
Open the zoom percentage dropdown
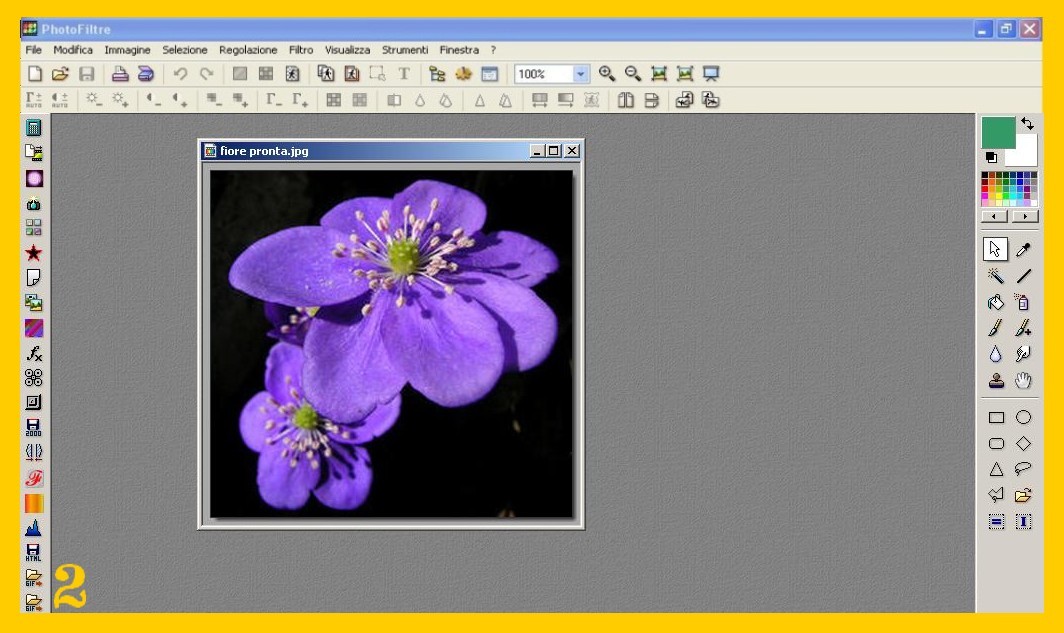pyautogui.click(x=581, y=74)
